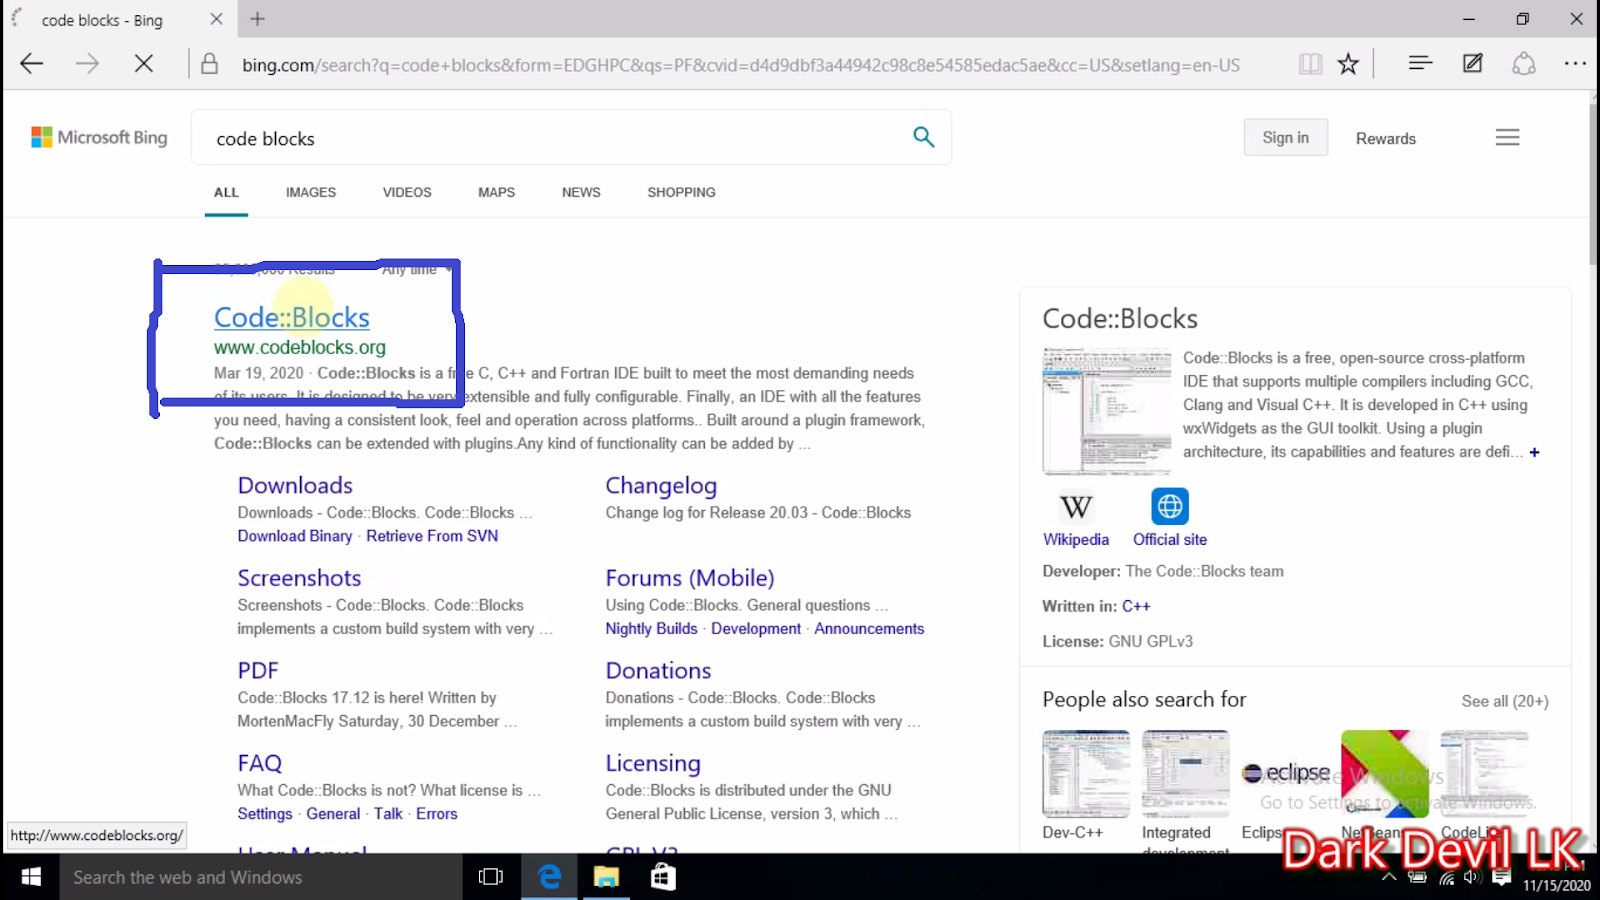
Task: Open the FAQ sitelink
Action: 260,763
